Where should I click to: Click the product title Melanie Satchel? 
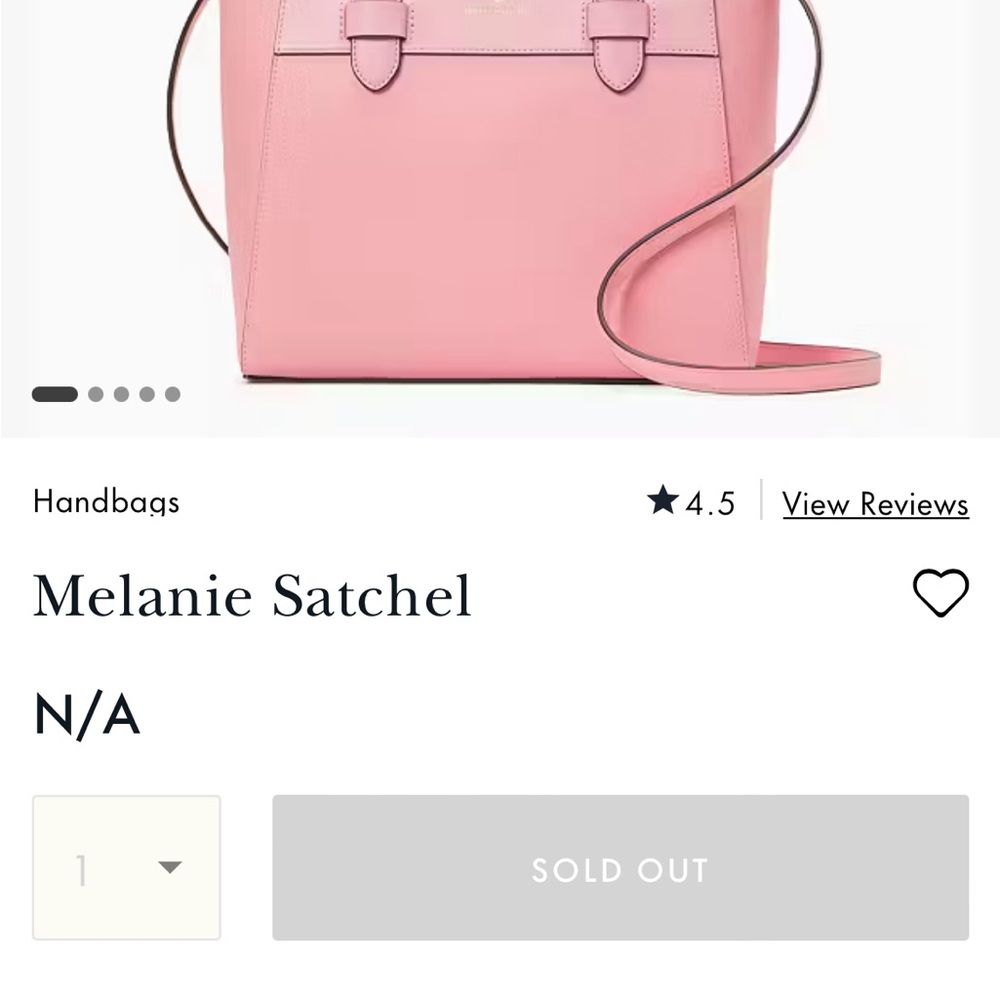tap(252, 595)
